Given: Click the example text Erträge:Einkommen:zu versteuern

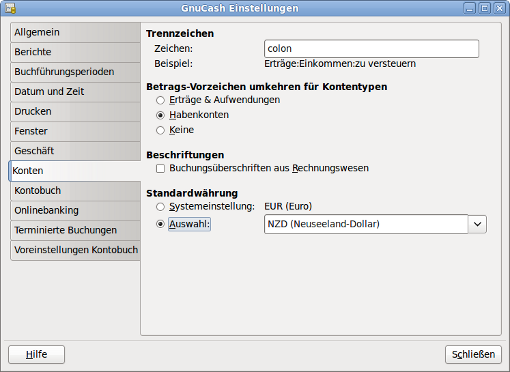Looking at the screenshot, I should [x=340, y=64].
